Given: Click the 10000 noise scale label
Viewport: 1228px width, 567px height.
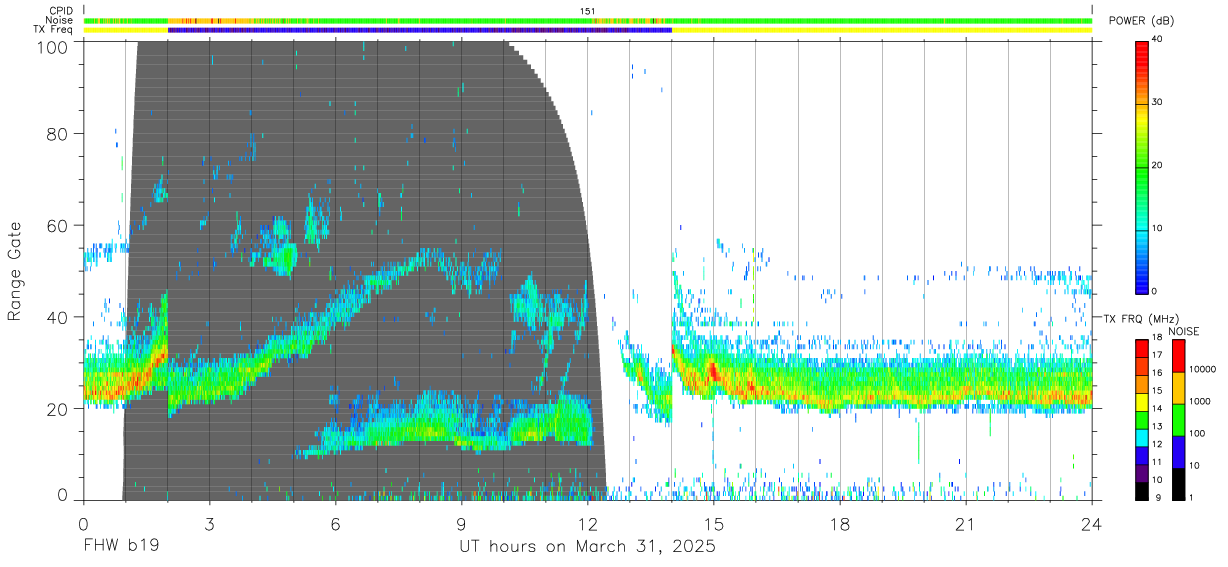Looking at the screenshot, I should (x=1203, y=370).
